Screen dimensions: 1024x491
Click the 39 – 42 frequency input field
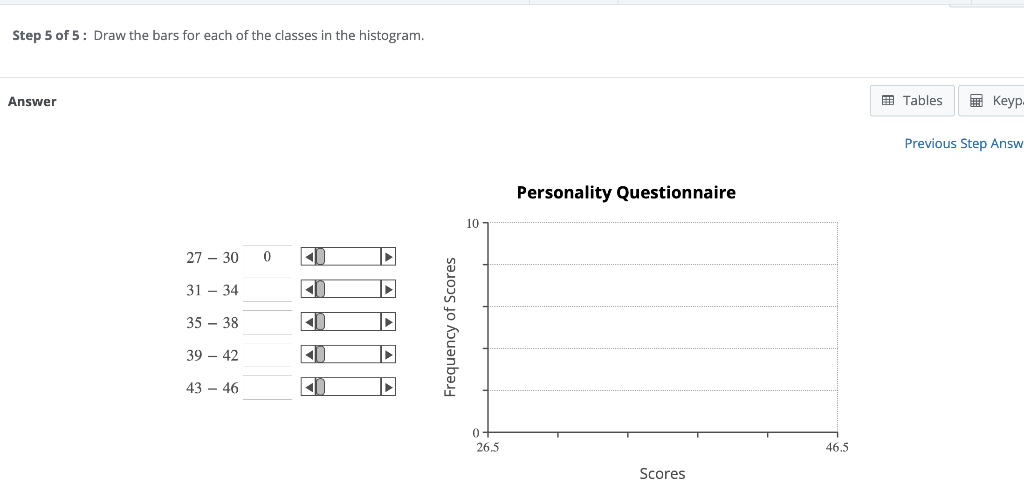267,355
